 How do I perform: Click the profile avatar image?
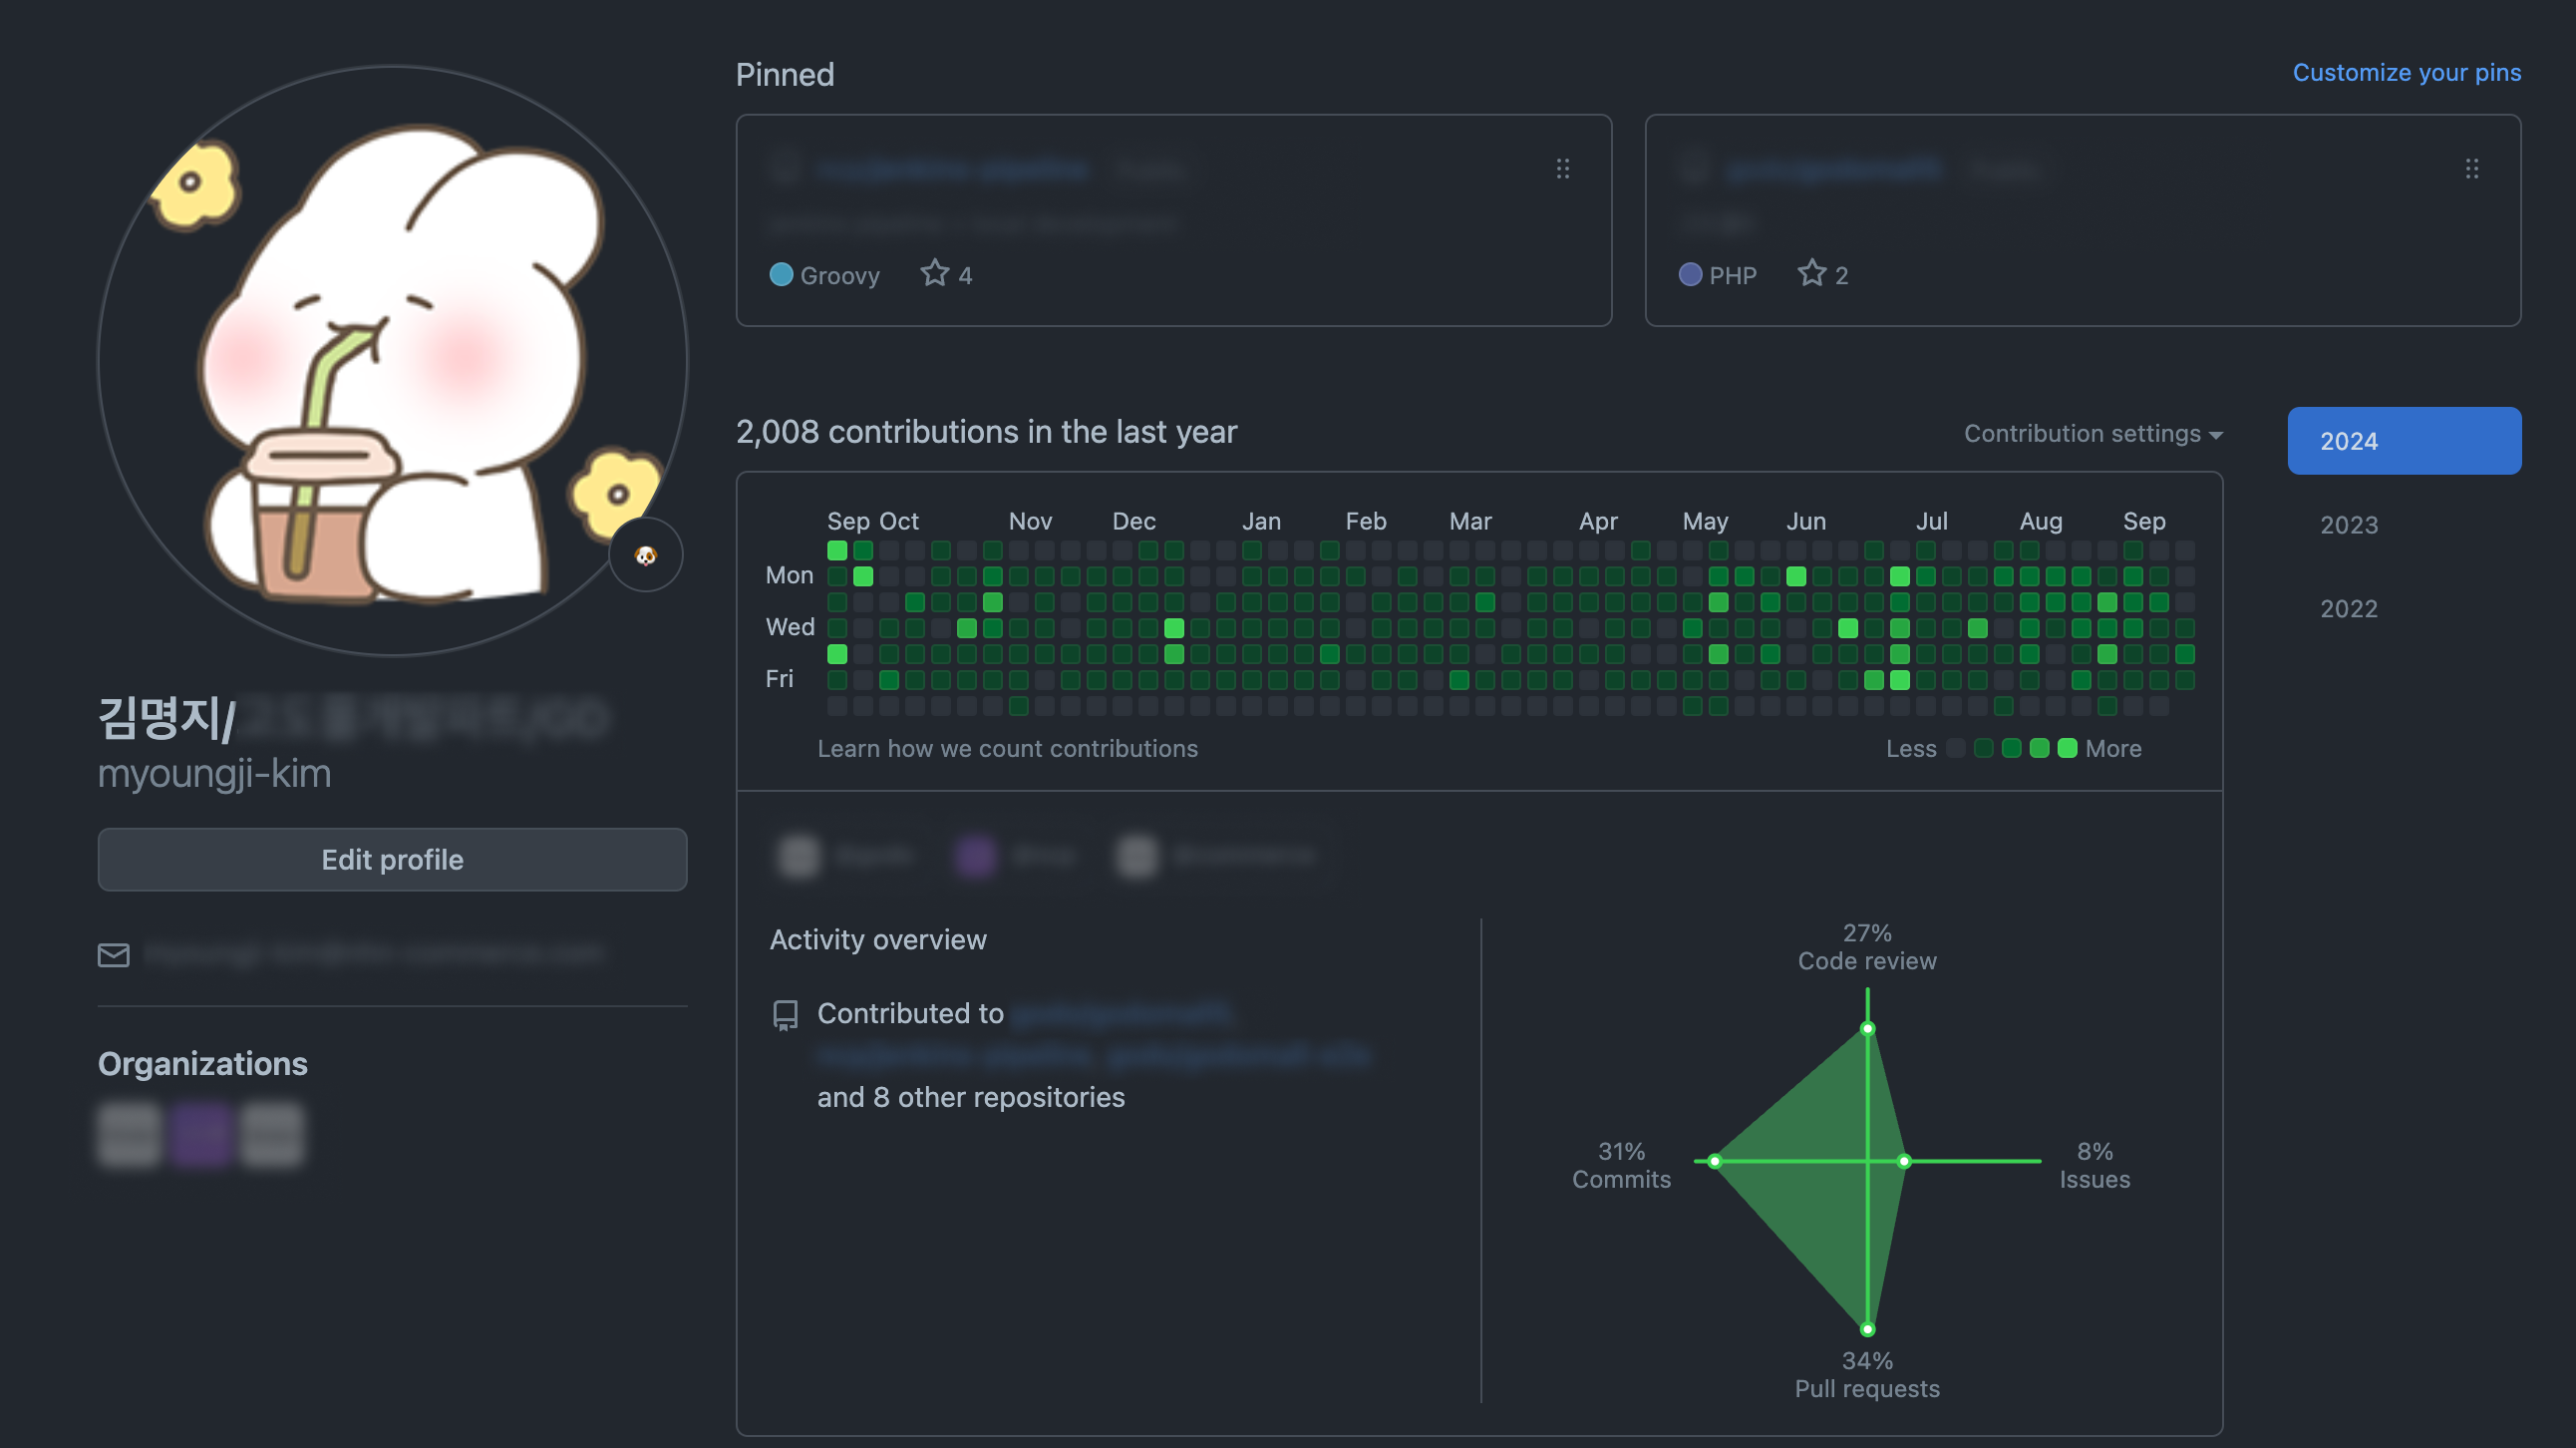click(392, 360)
